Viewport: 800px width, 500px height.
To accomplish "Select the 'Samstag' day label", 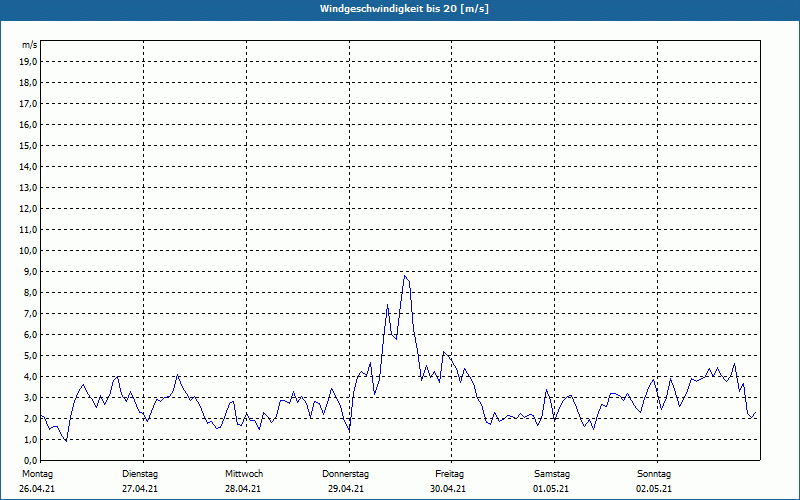I will [x=552, y=474].
